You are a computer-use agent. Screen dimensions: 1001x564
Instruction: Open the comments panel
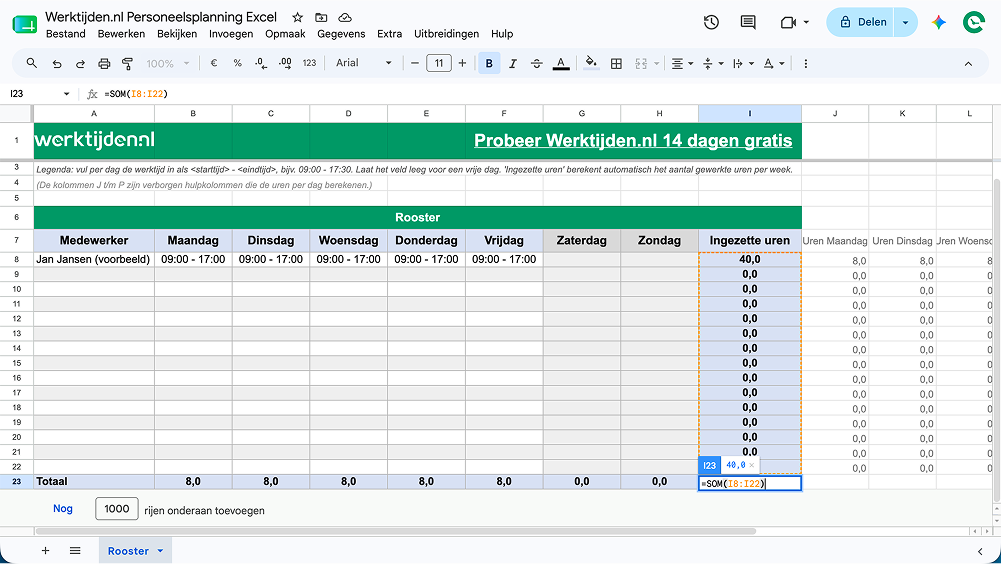748,22
